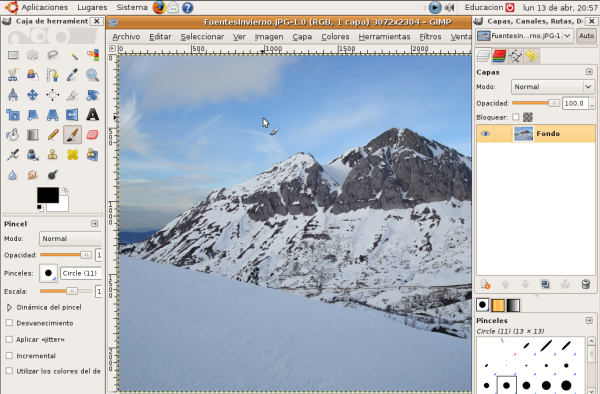Delete layer with trash icon
600x394 pixels.
tap(585, 284)
